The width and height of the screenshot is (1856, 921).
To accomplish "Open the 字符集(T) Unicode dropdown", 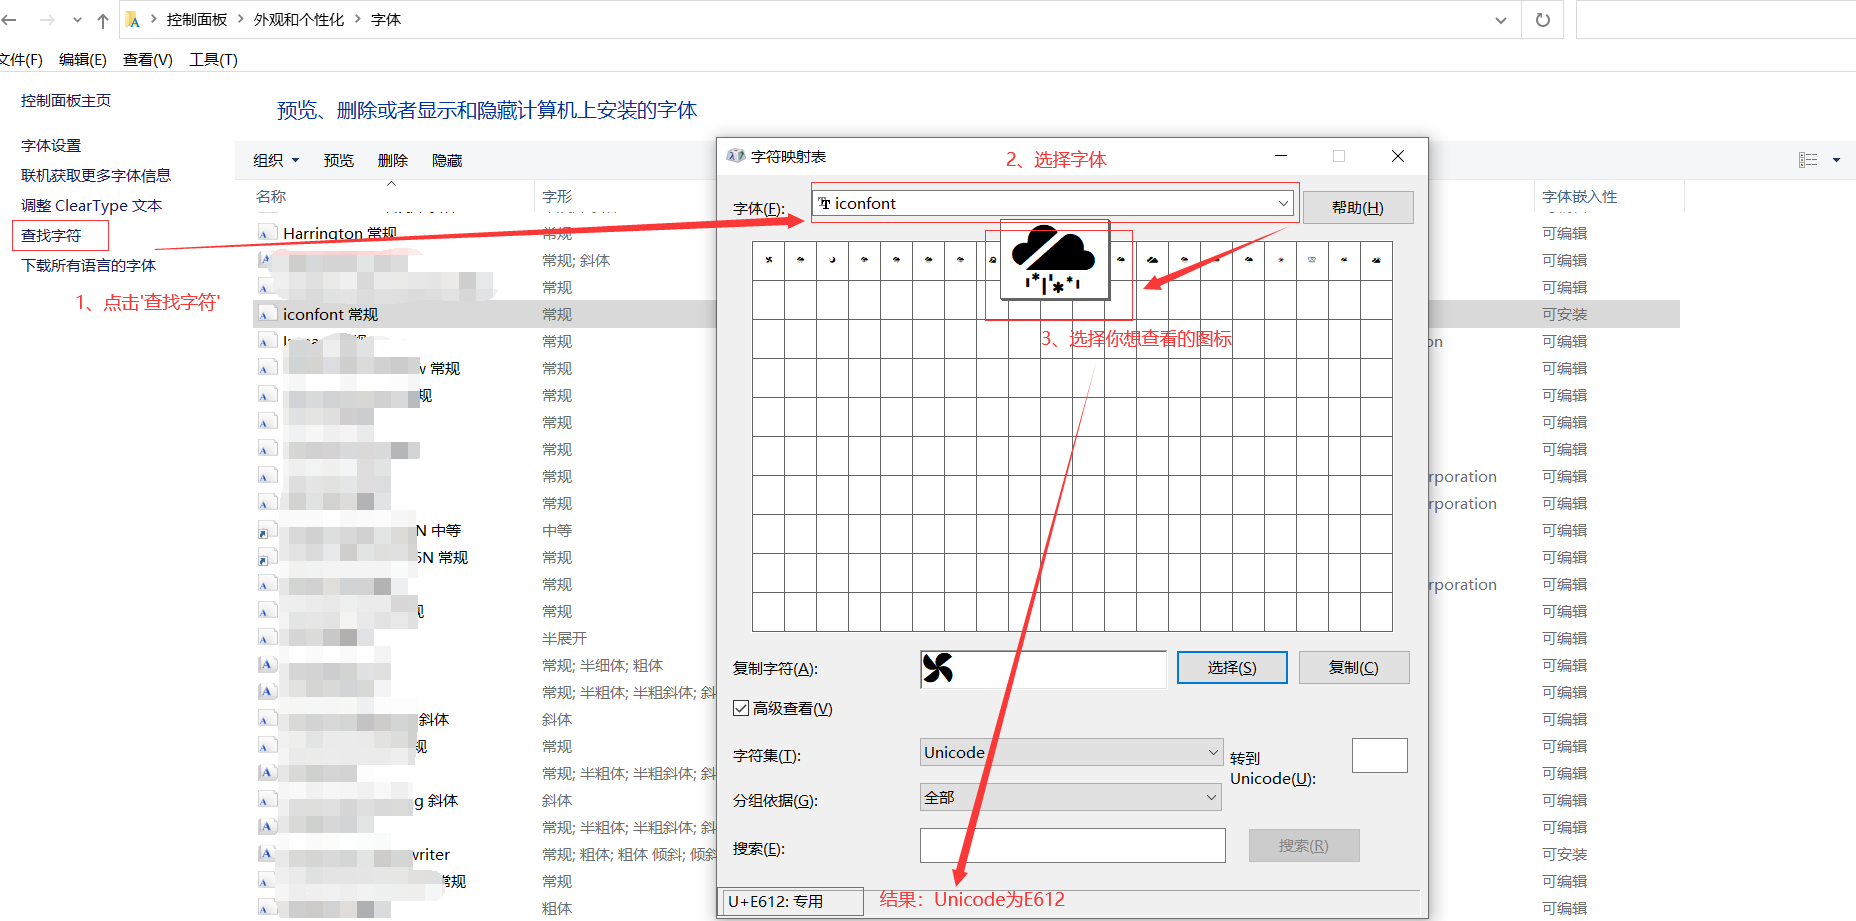I will (x=1072, y=752).
